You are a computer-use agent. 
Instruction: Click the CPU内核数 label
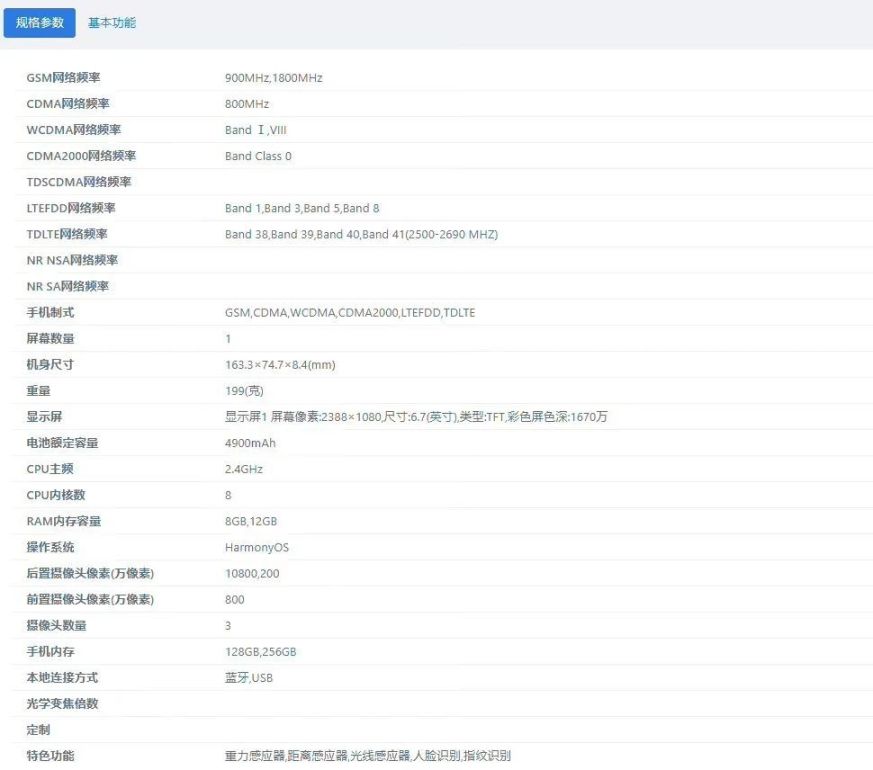[56, 496]
